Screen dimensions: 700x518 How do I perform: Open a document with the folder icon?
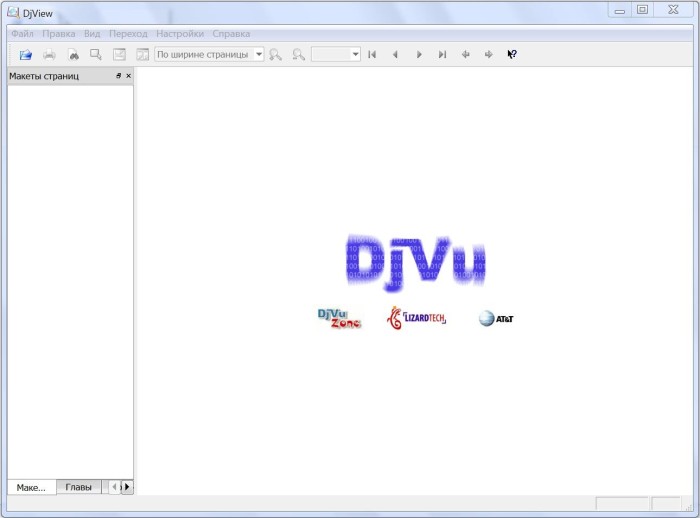tap(25, 54)
